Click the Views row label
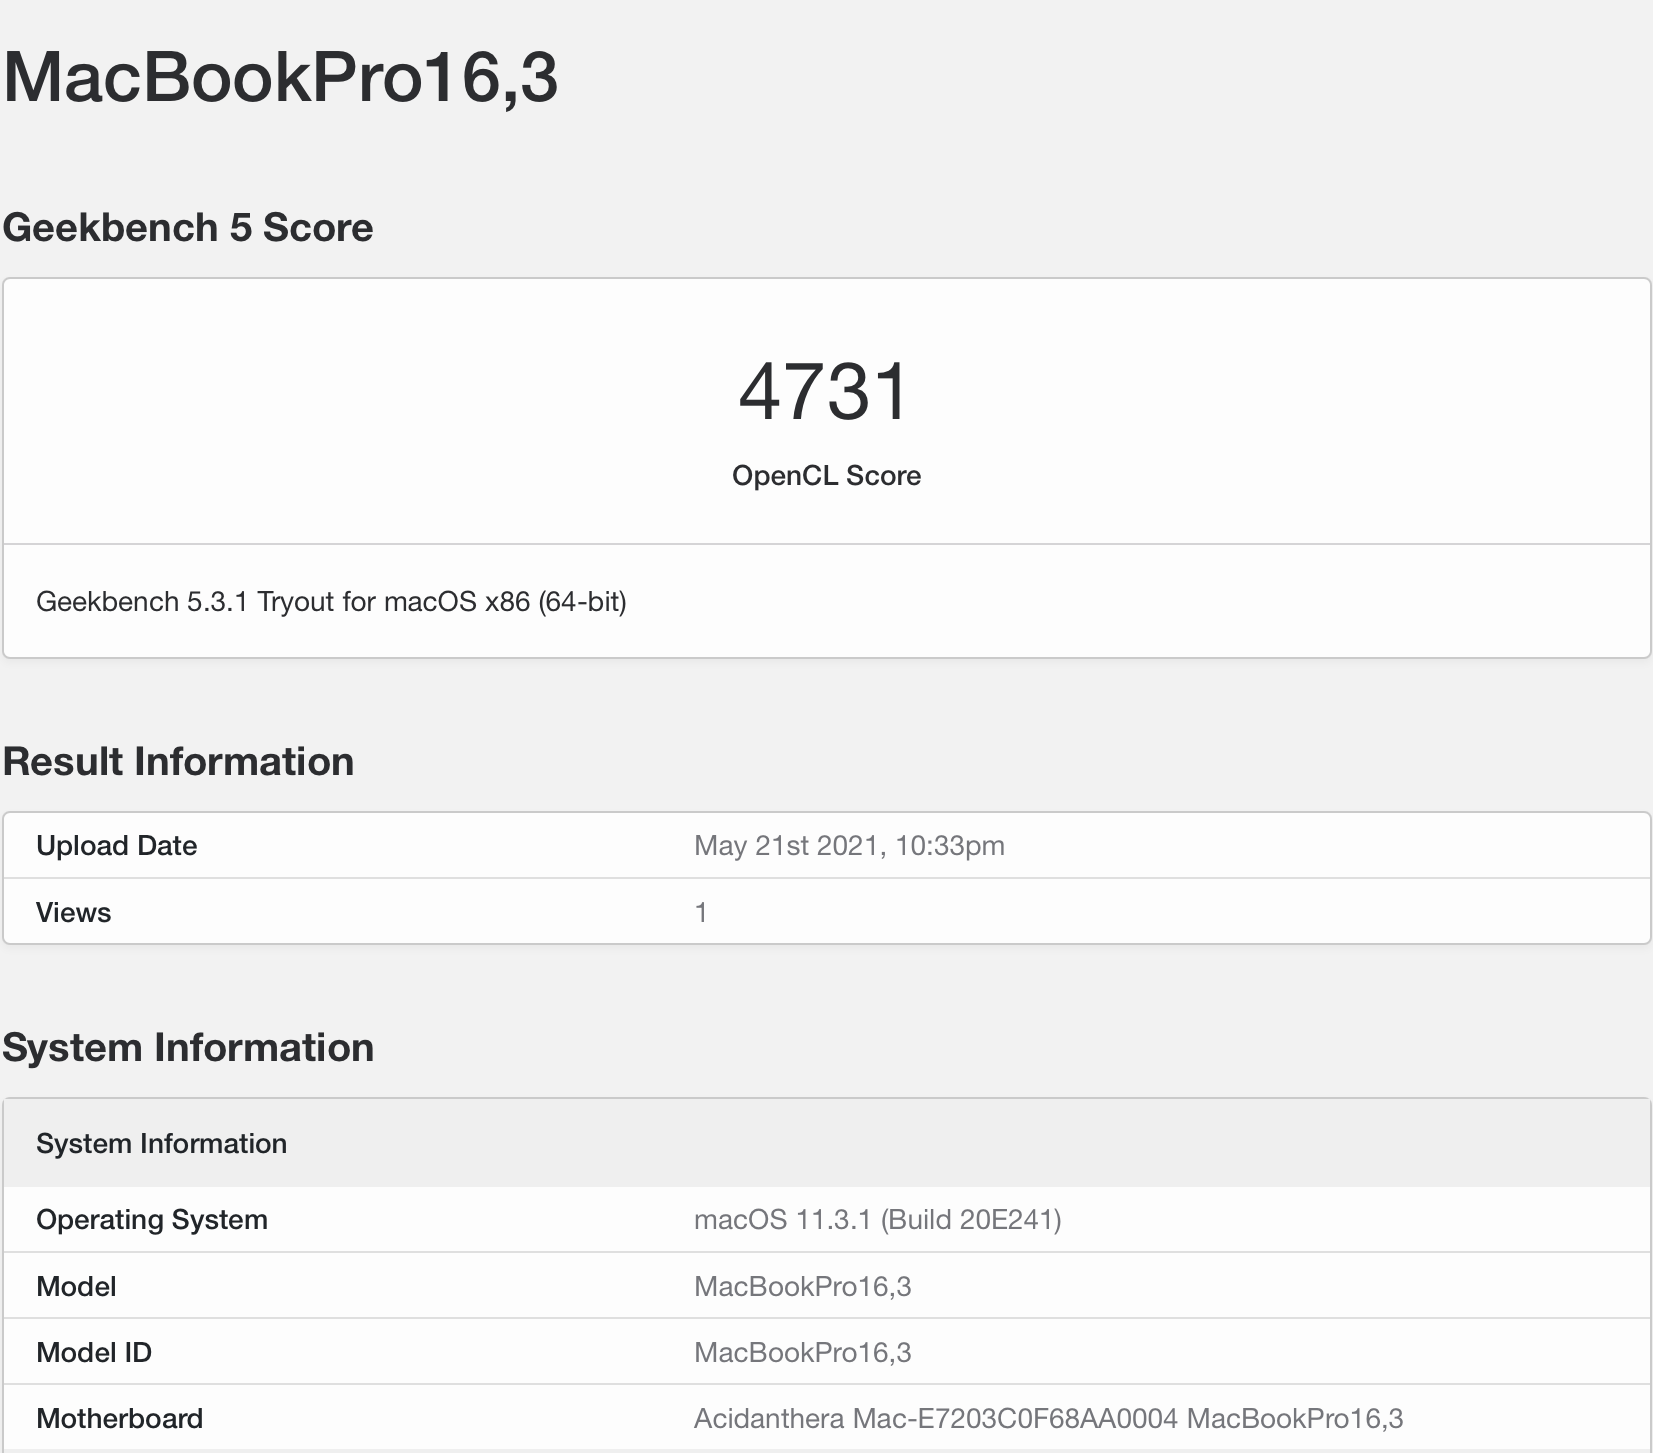The image size is (1653, 1453). (73, 912)
